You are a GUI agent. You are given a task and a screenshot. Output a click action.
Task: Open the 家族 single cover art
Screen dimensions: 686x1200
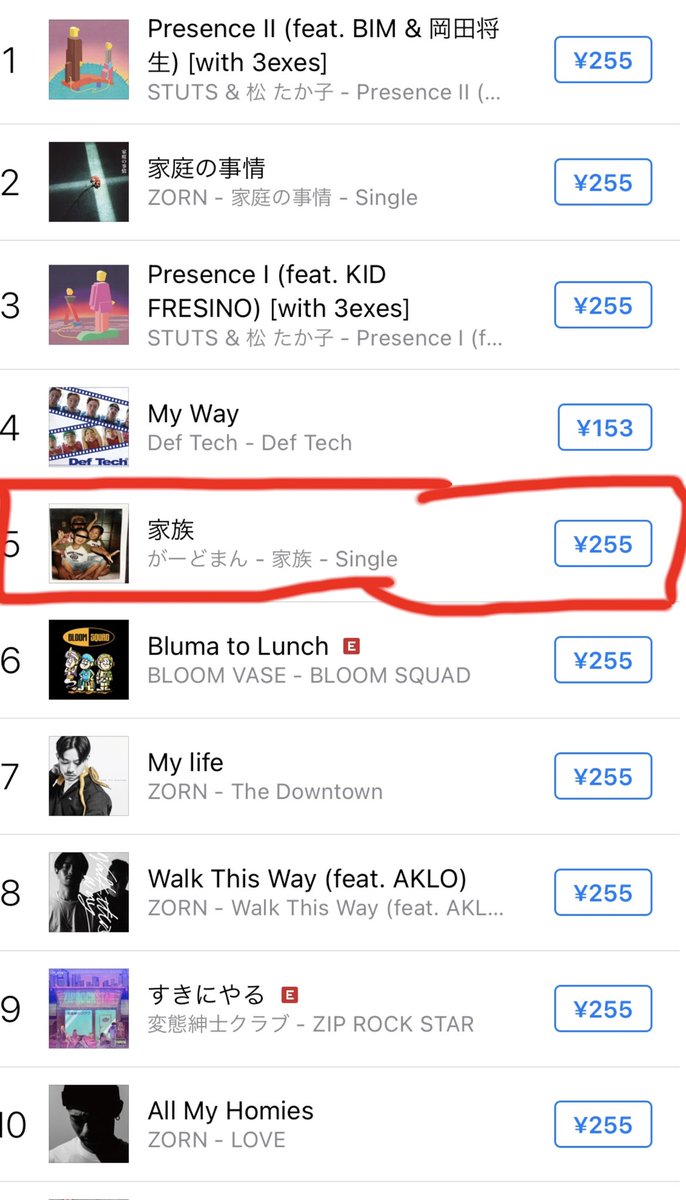coord(89,543)
